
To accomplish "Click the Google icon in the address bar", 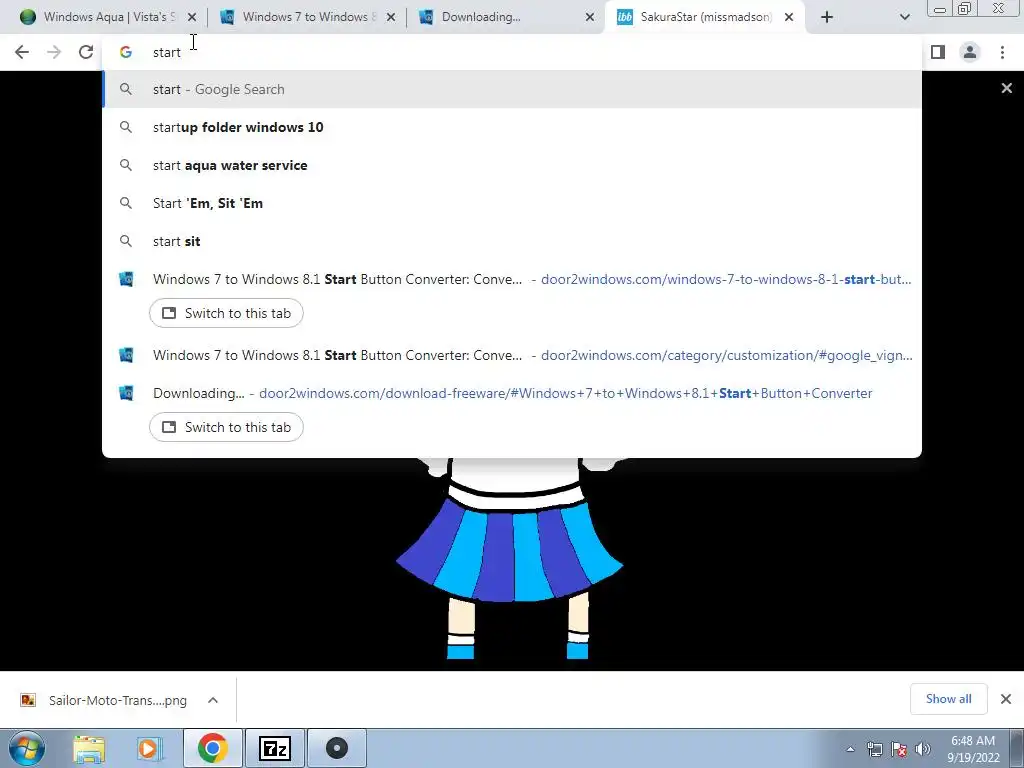I will coord(126,52).
